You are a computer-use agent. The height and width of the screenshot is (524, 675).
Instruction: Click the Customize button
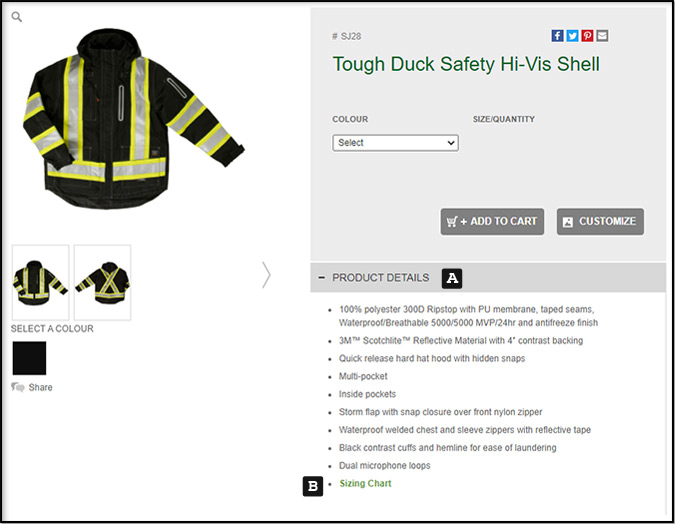click(x=600, y=222)
